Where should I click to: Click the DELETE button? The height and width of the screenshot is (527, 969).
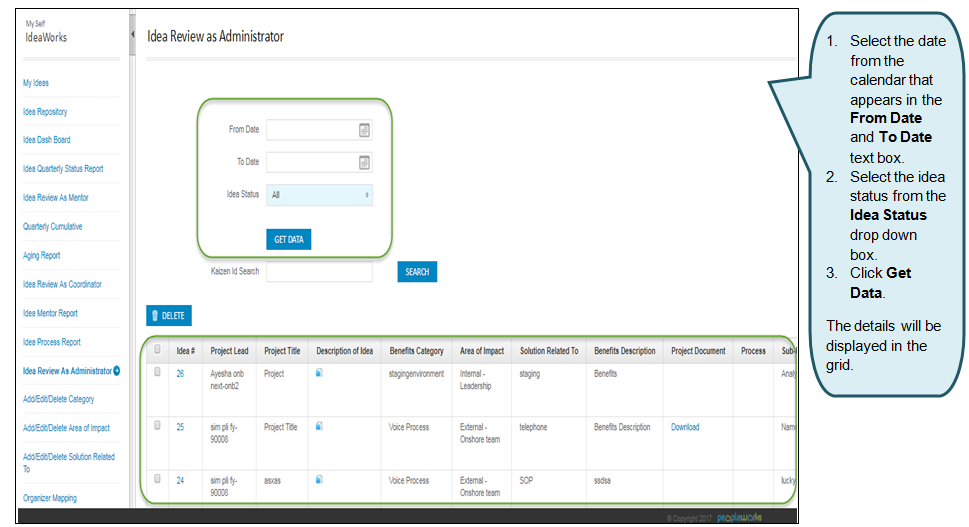(x=169, y=315)
